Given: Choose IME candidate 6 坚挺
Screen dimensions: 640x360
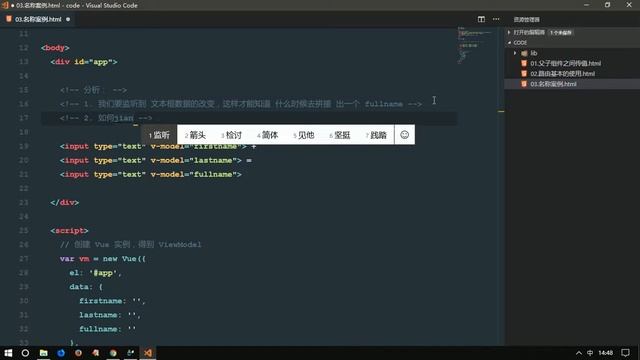Looking at the screenshot, I should (x=340, y=135).
